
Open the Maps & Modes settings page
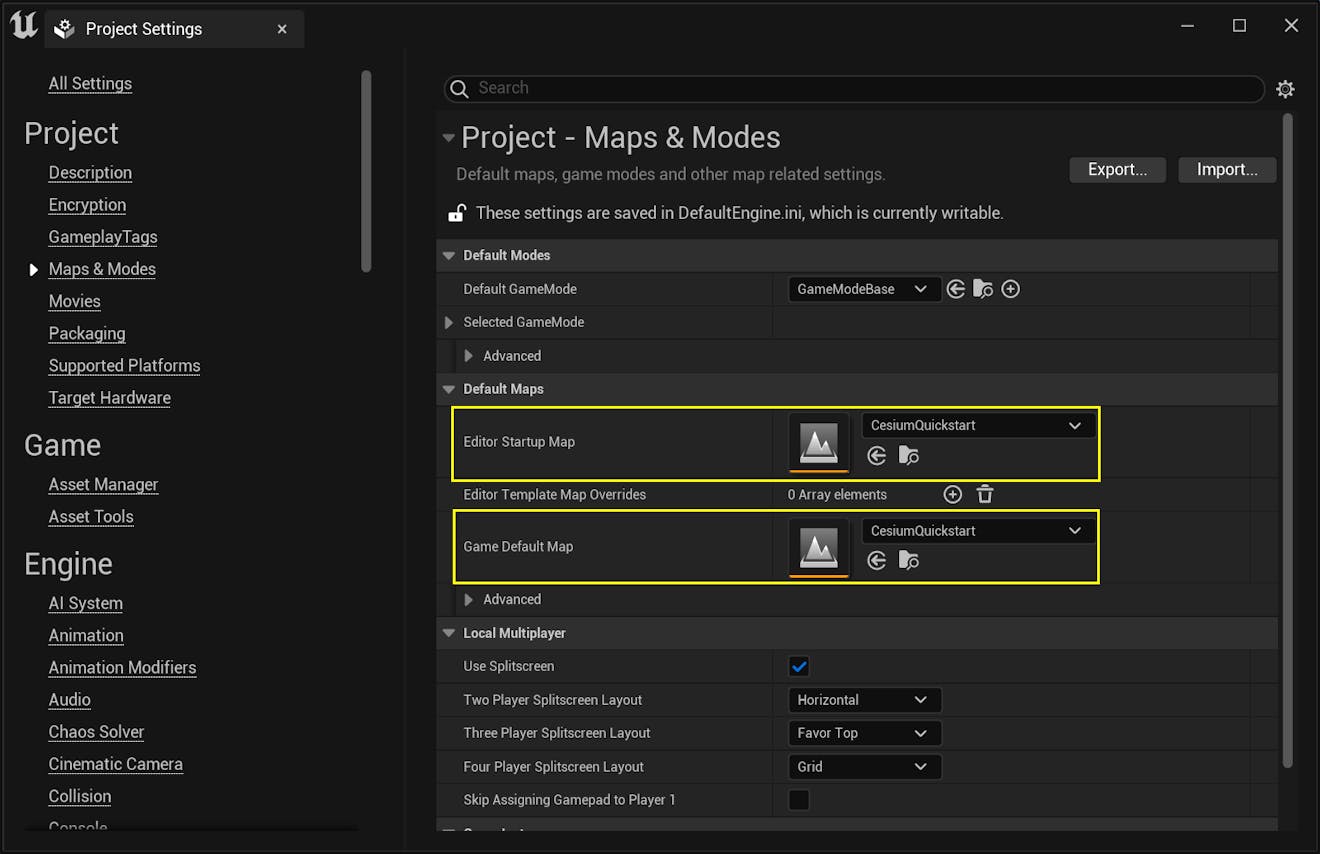(x=101, y=269)
